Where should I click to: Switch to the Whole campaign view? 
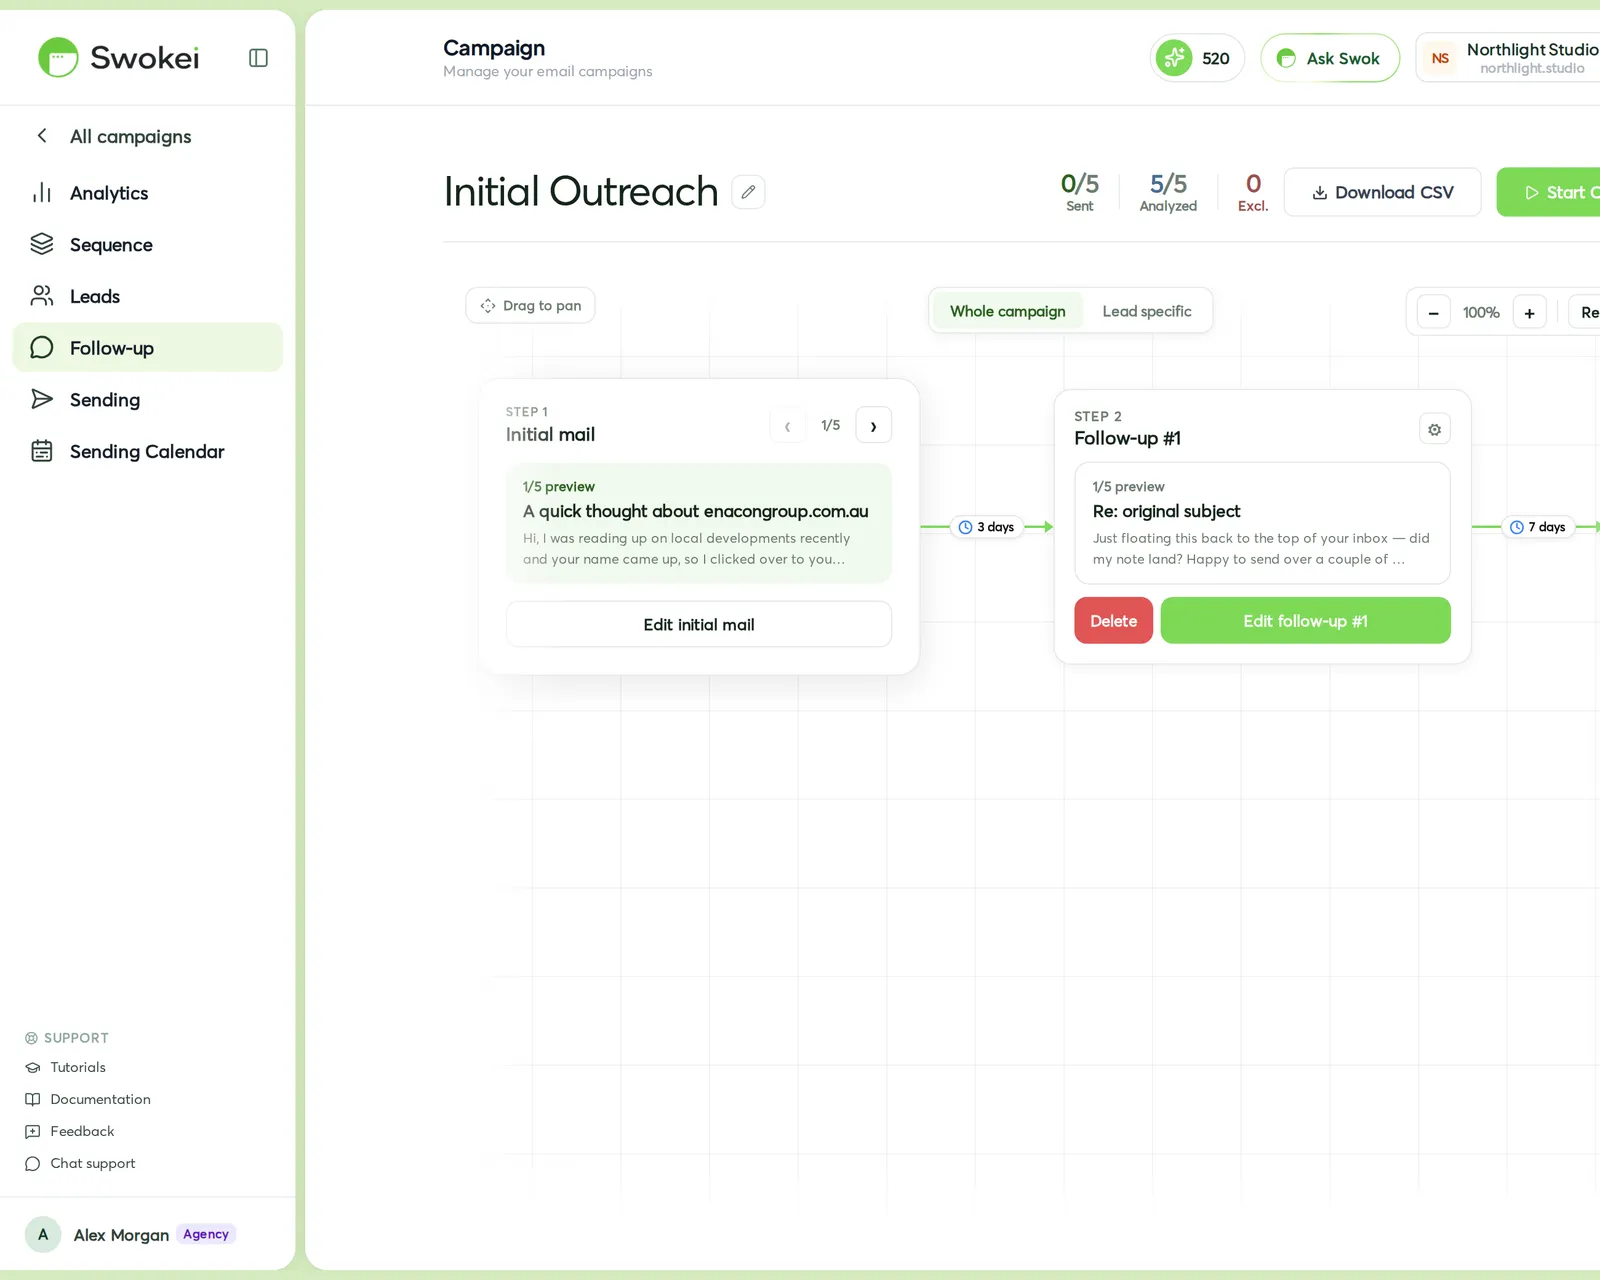tap(1007, 311)
